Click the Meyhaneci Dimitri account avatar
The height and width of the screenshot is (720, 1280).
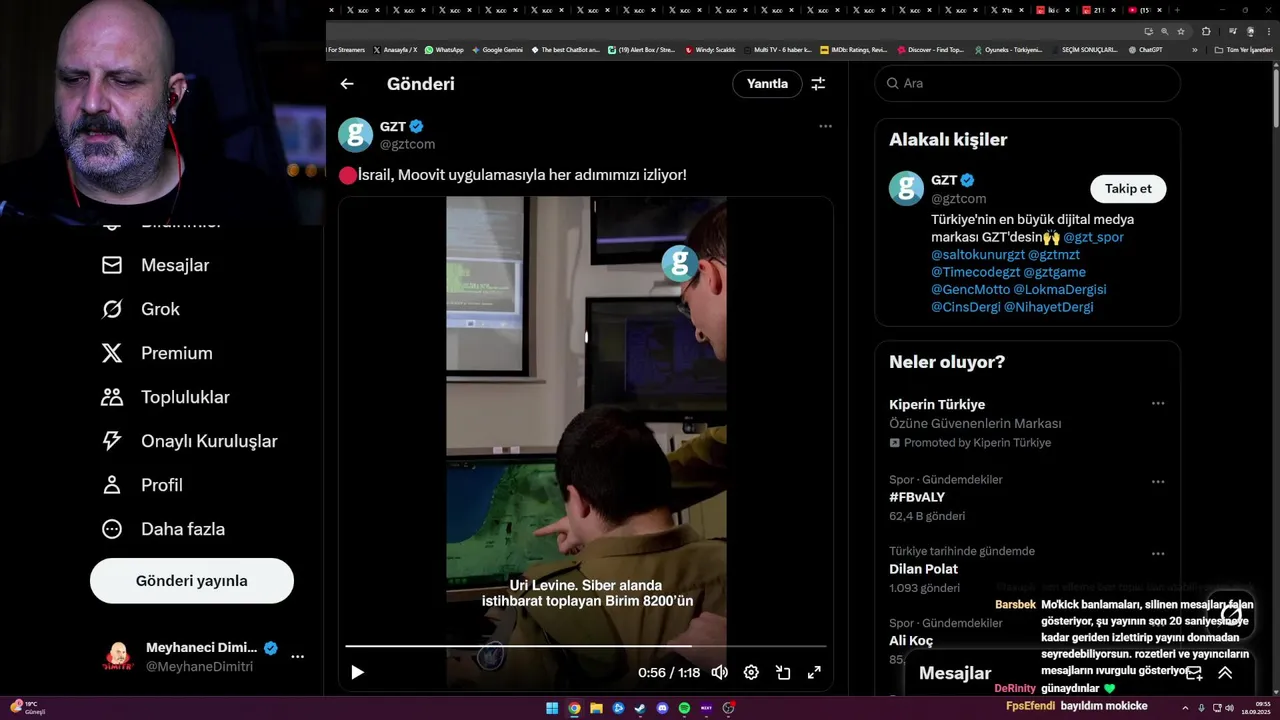point(118,657)
